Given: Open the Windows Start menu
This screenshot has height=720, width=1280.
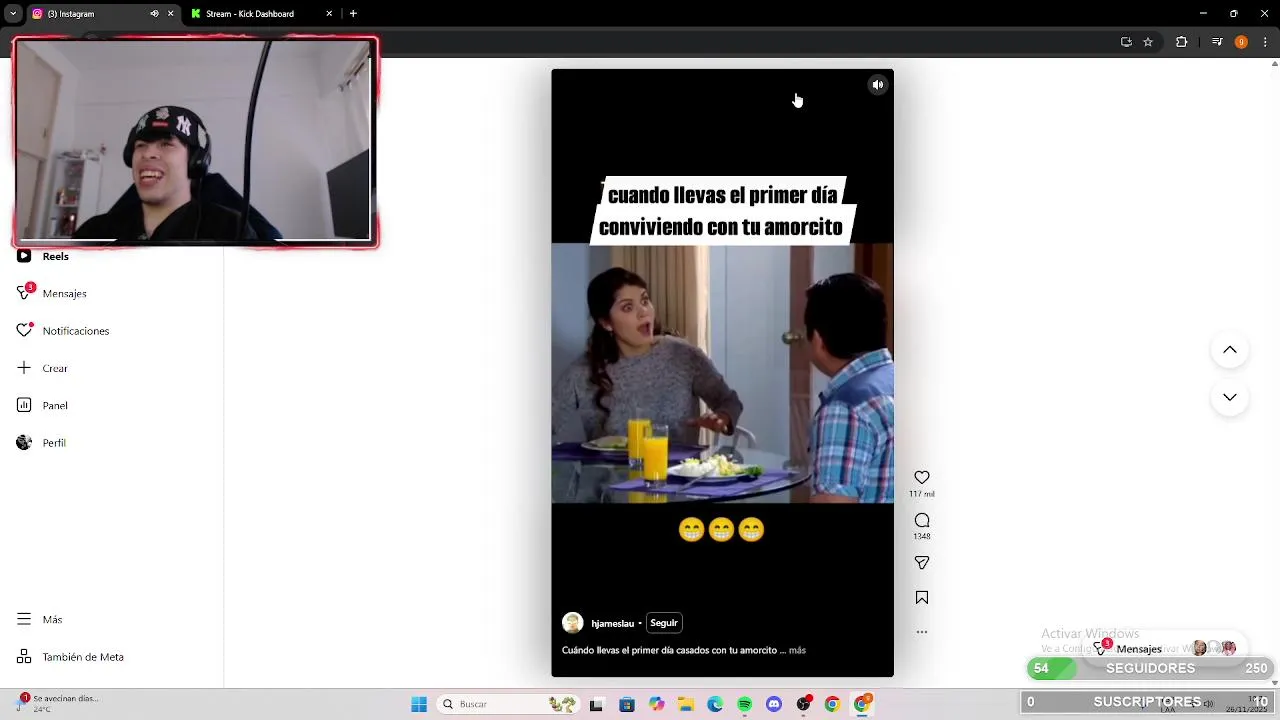Looking at the screenshot, I should pos(419,704).
